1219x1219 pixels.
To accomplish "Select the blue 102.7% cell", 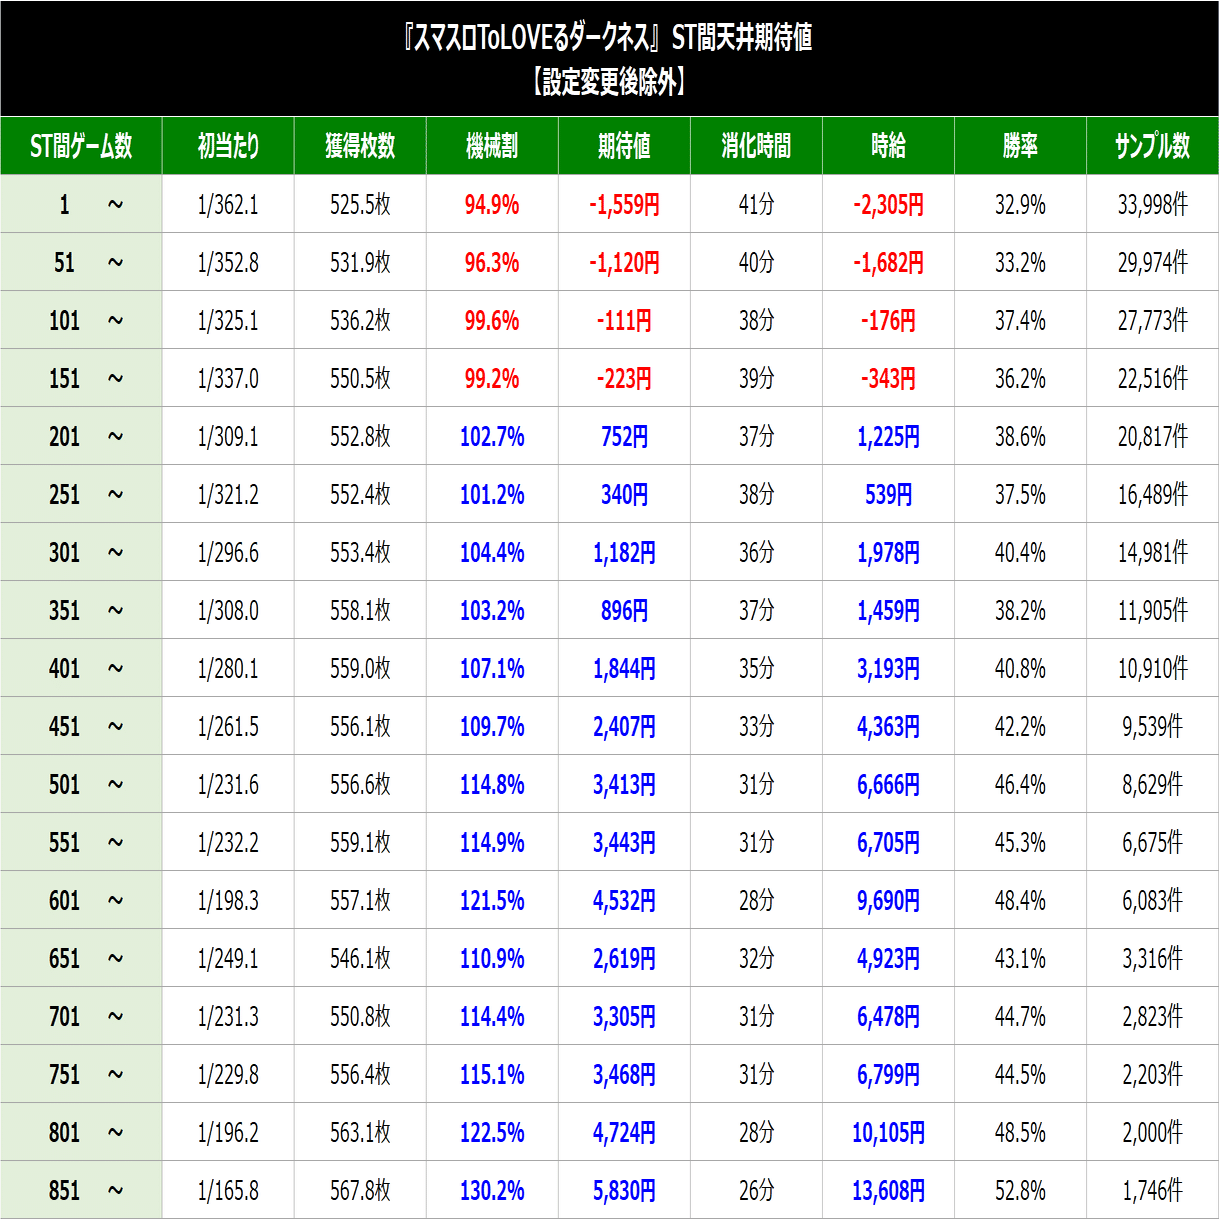I will [492, 437].
